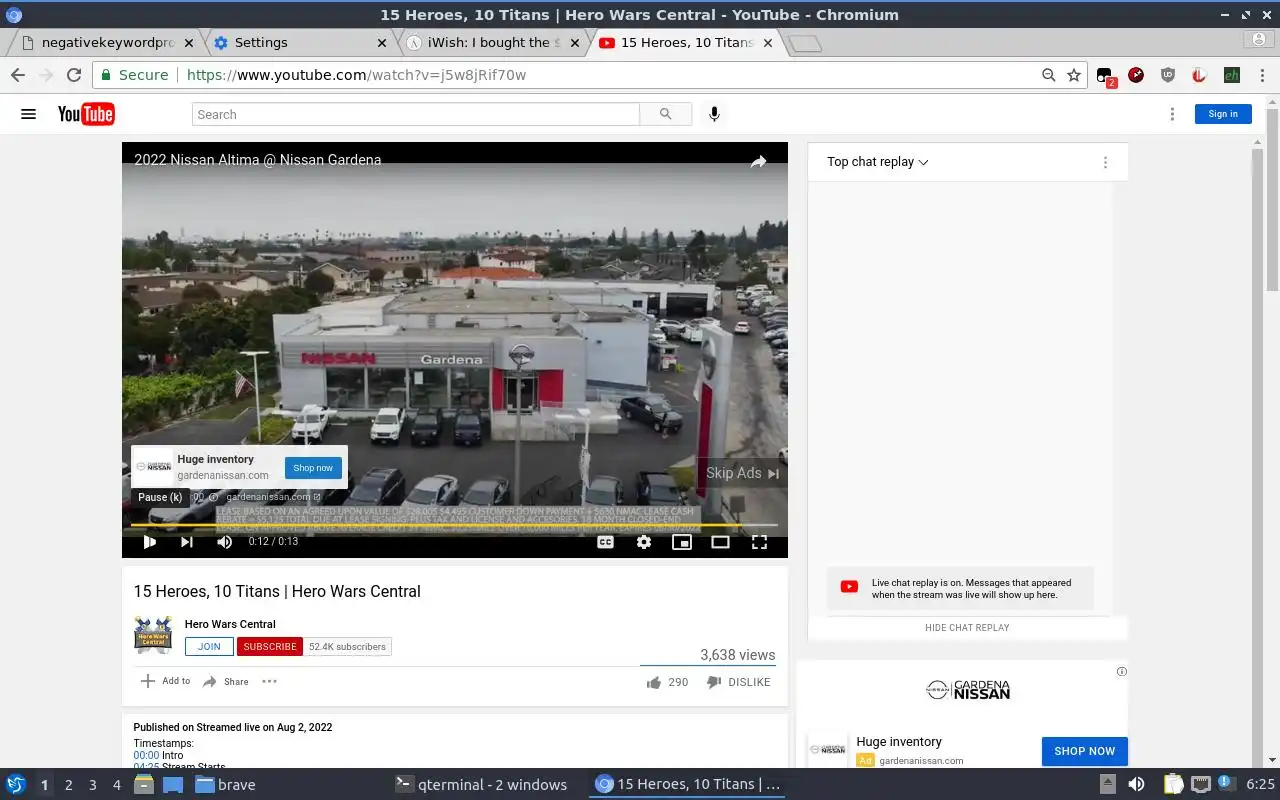Image resolution: width=1280 pixels, height=800 pixels.
Task: Skip to next video in player
Action: [187, 542]
